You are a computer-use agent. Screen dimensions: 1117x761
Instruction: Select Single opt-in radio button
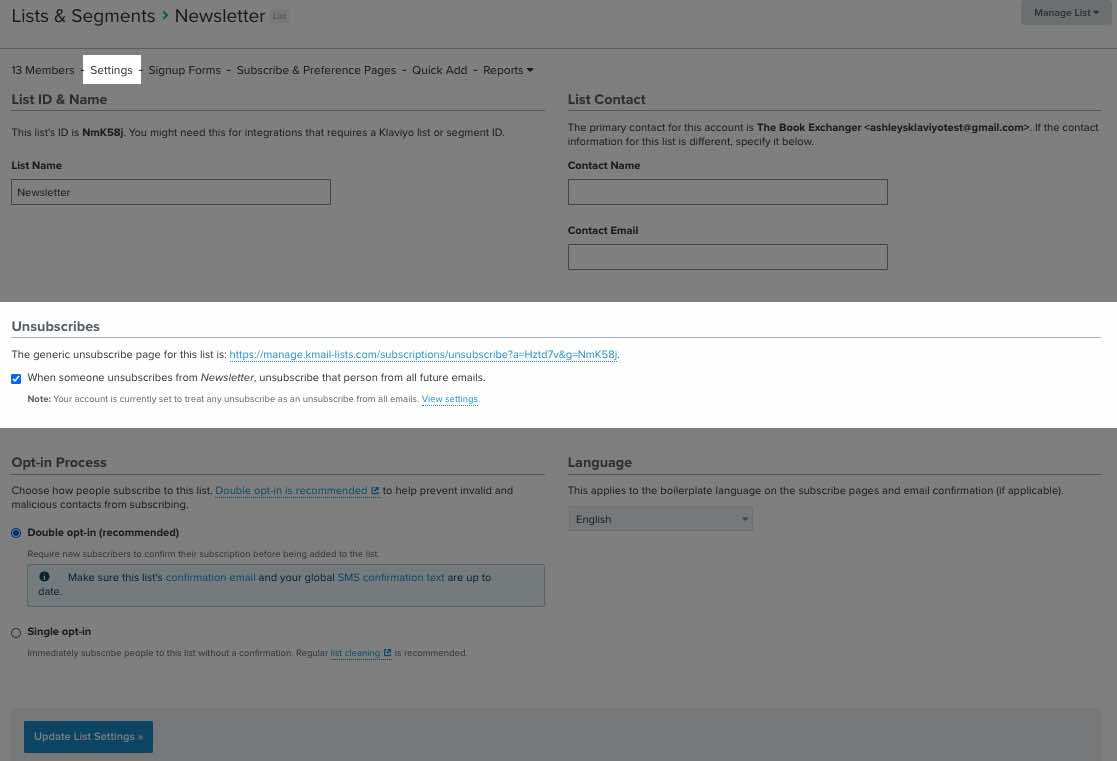16,632
